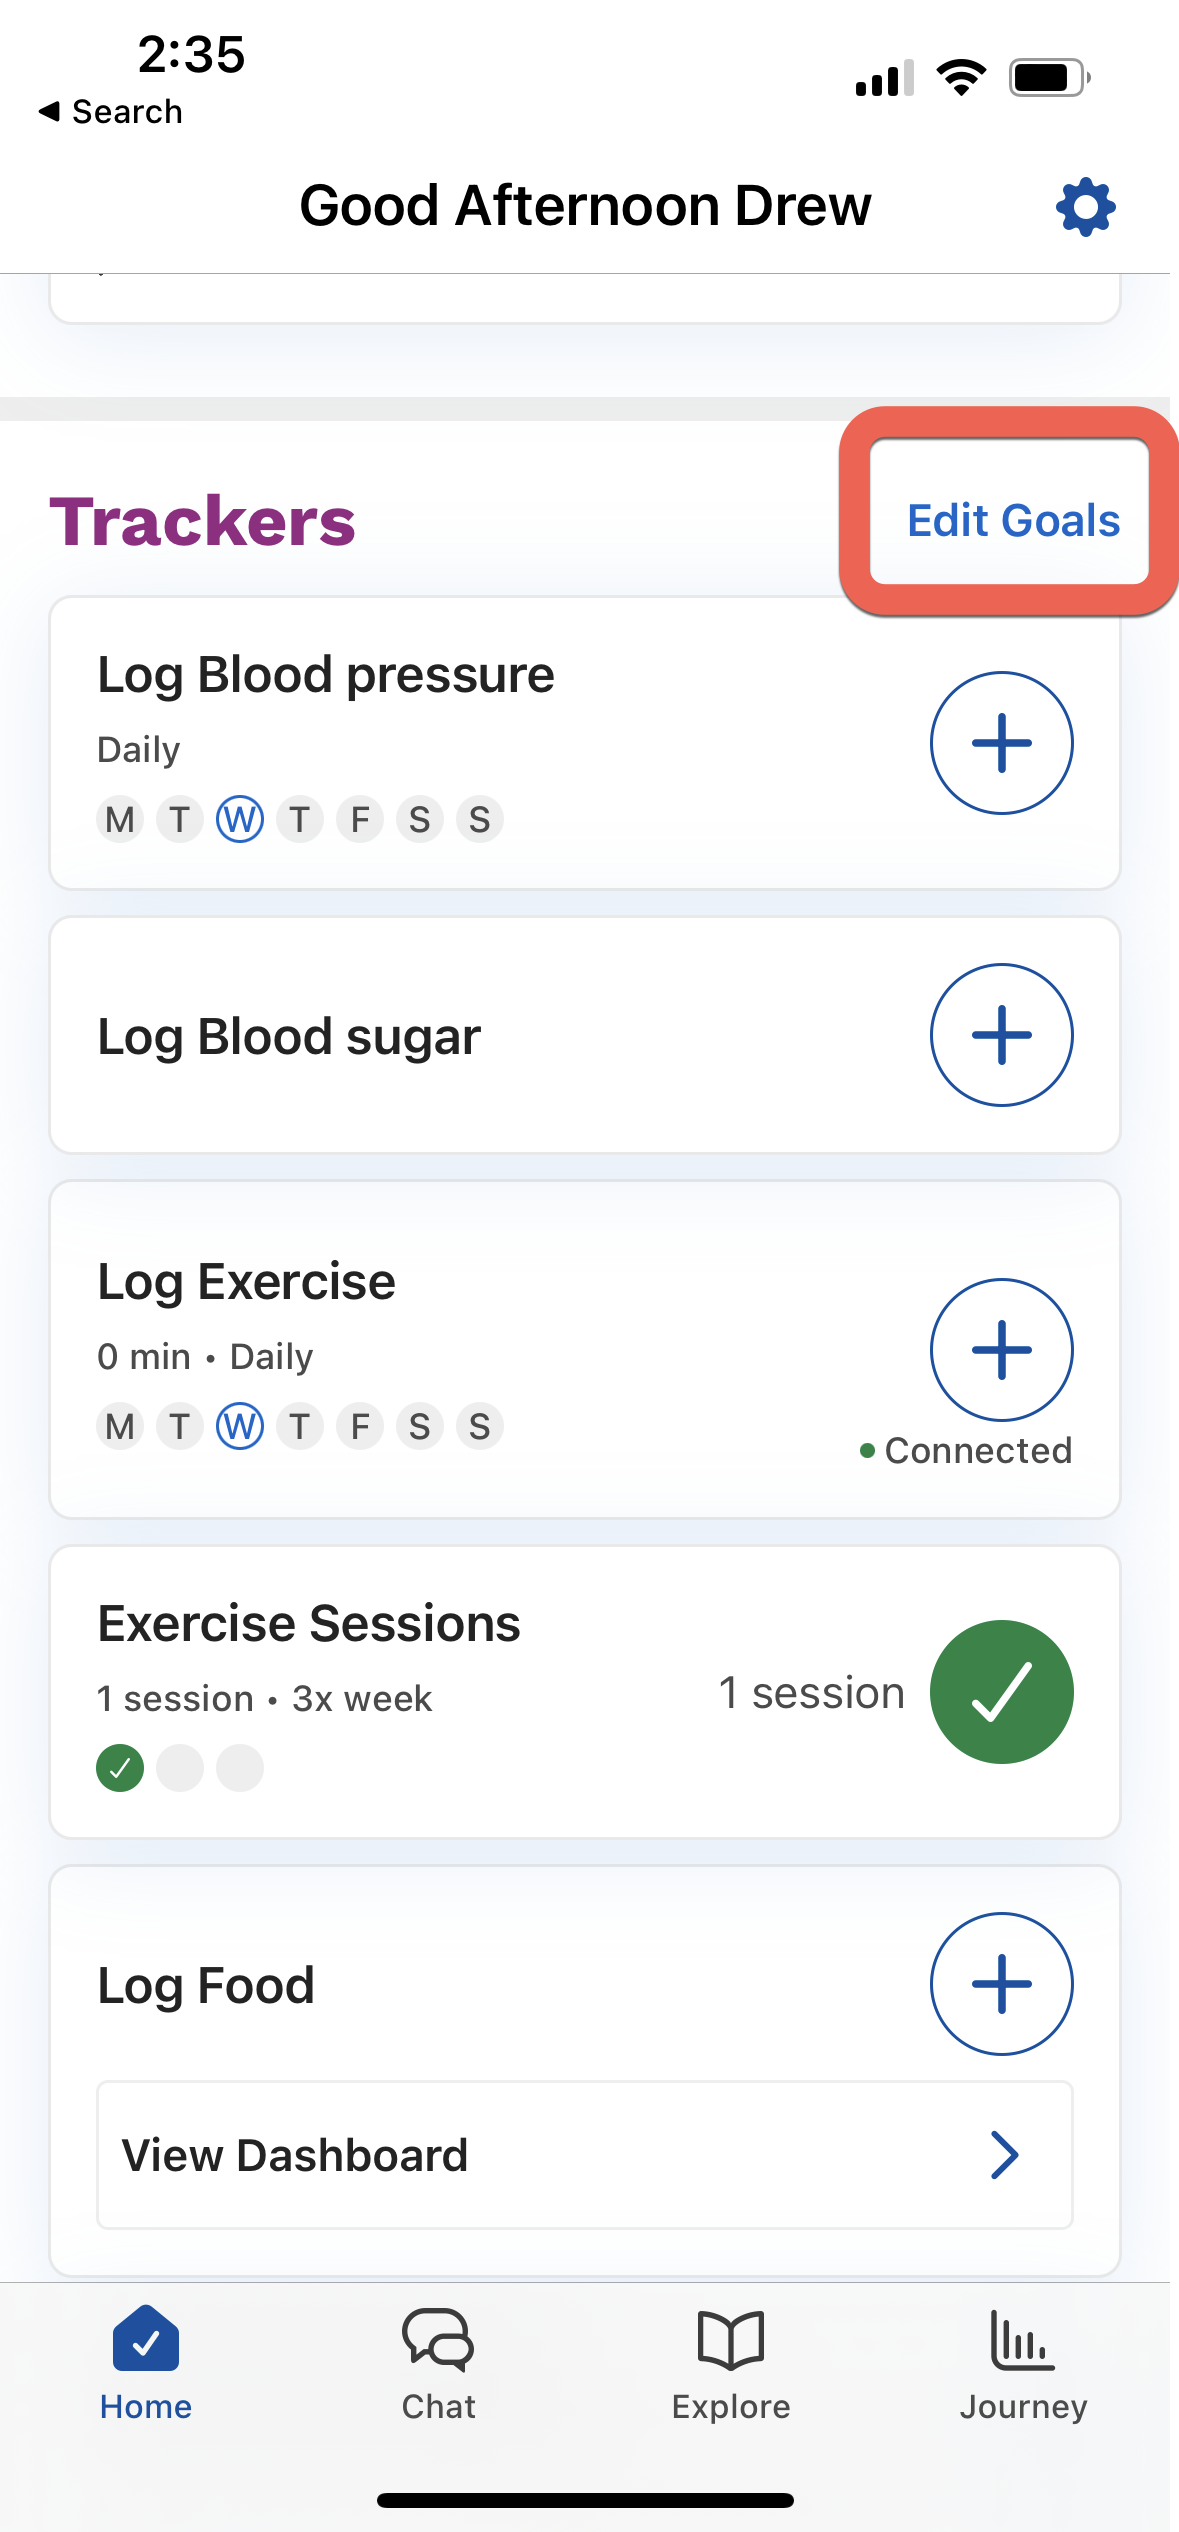Expand View Dashboard chevron arrow
Screen dimensions: 1179x2532
(x=1004, y=2155)
